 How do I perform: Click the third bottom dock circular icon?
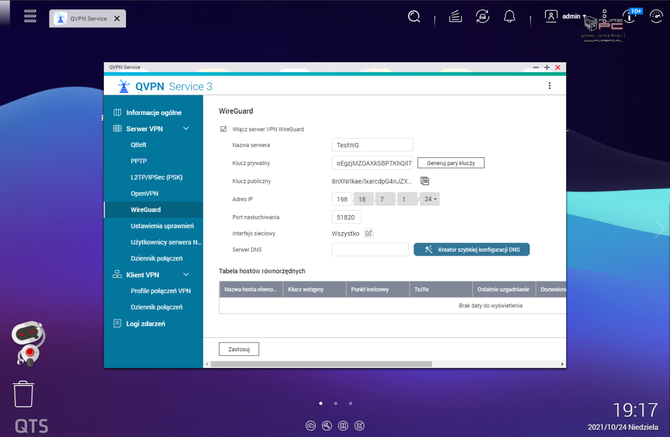[x=343, y=425]
